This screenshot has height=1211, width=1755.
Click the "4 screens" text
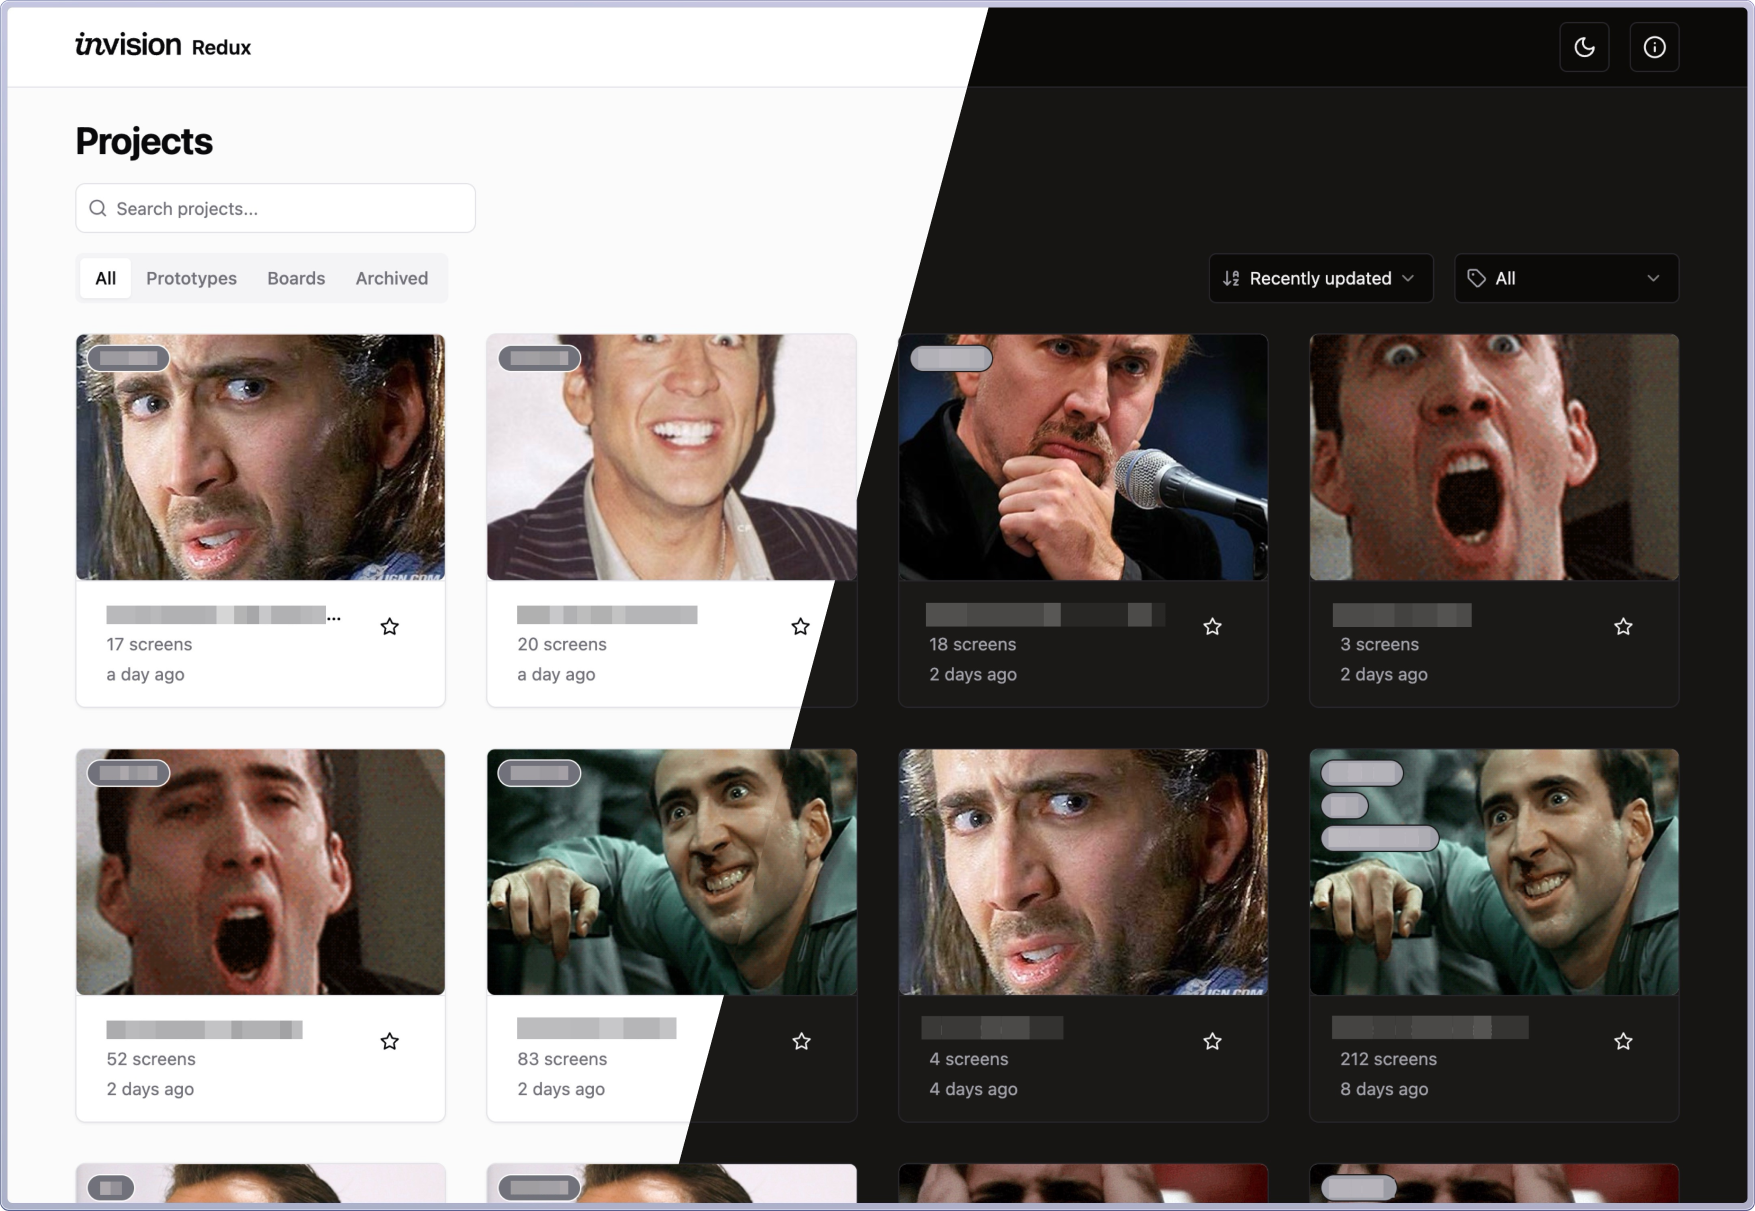click(x=968, y=1059)
